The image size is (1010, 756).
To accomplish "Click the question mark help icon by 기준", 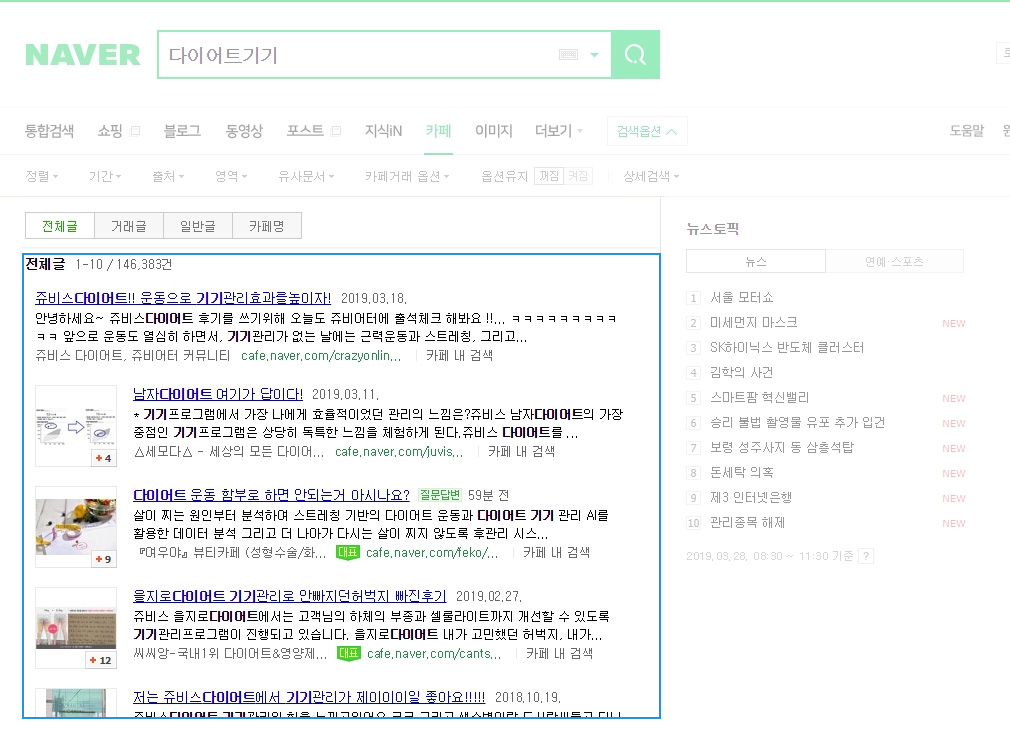I will coord(866,556).
